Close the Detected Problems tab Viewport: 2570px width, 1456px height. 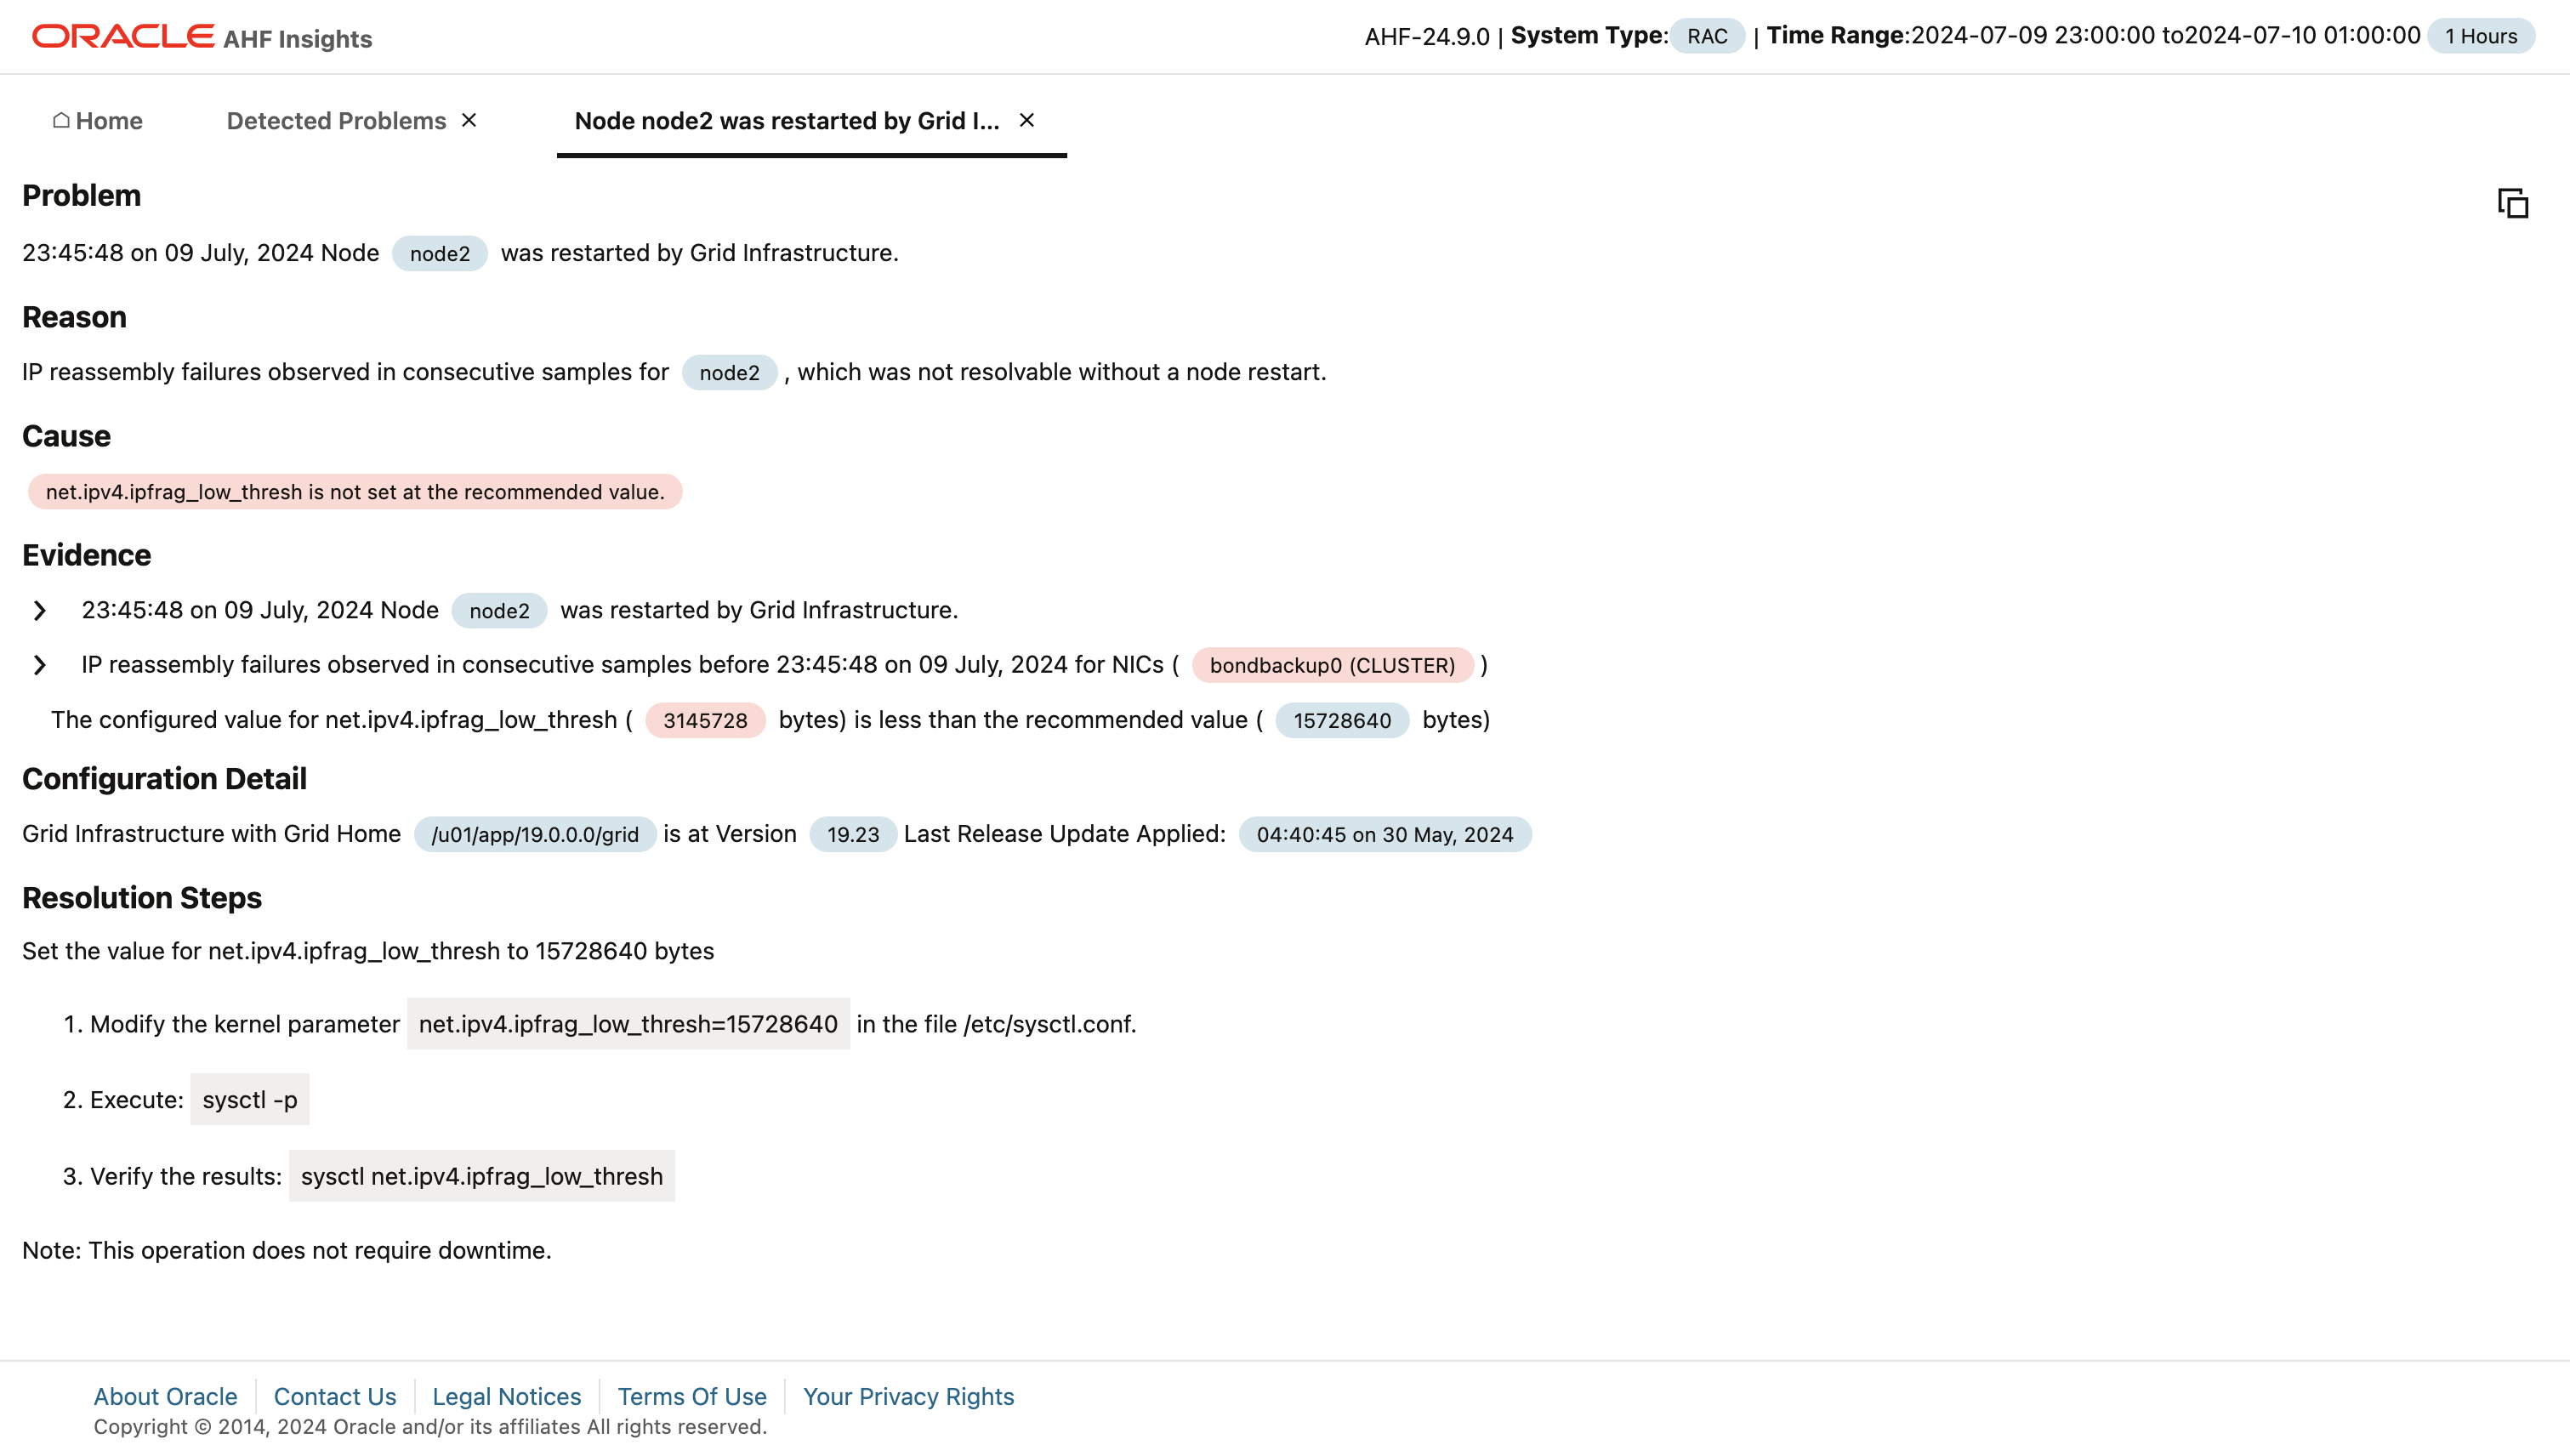click(x=469, y=120)
